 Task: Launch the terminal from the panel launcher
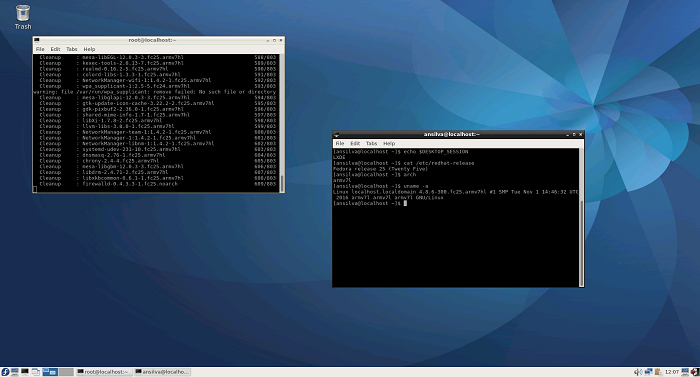click(x=25, y=372)
